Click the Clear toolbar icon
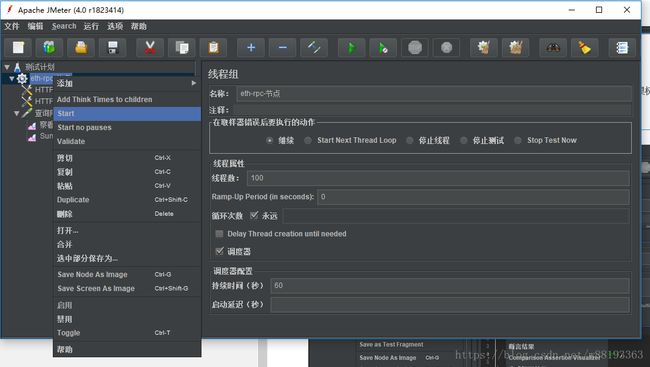The height and width of the screenshot is (367, 650). click(484, 48)
